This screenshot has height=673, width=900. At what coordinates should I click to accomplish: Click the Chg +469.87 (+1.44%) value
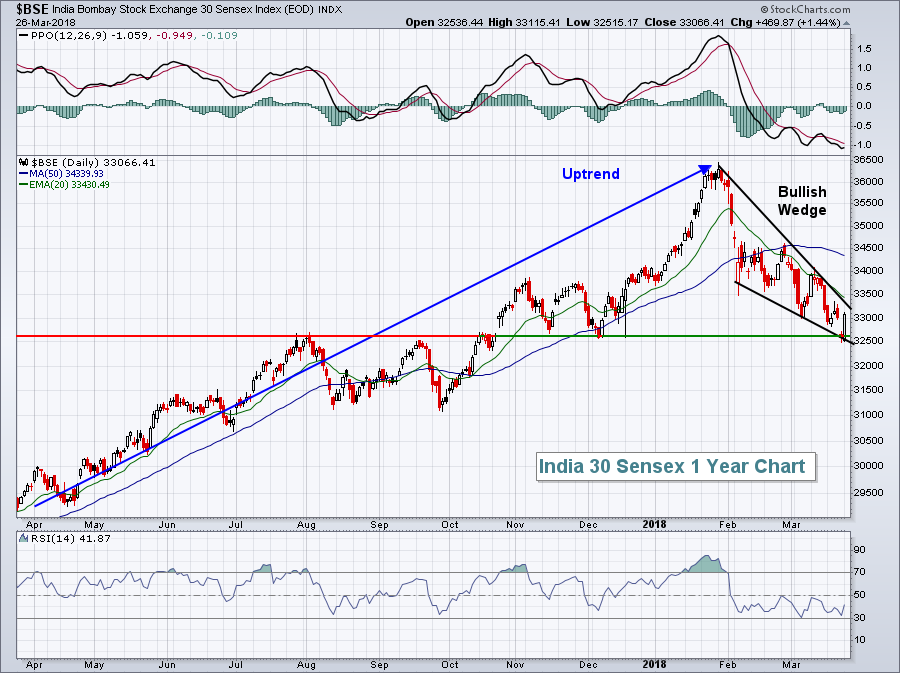pyautogui.click(x=785, y=22)
